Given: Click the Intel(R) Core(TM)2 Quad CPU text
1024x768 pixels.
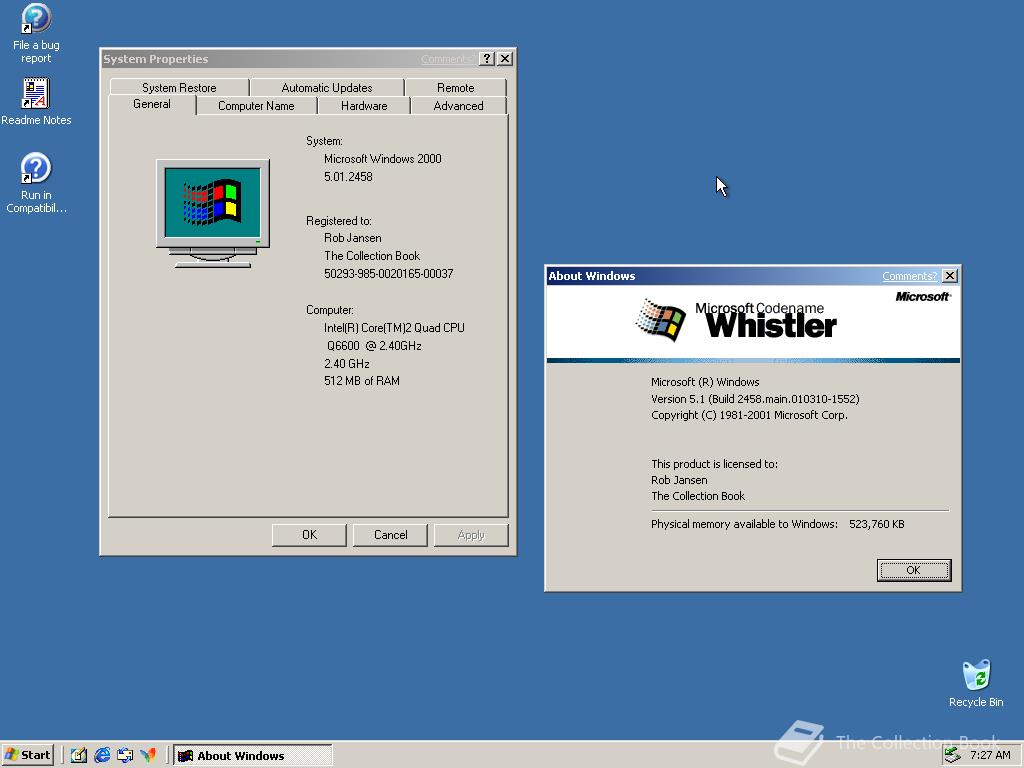Looking at the screenshot, I should pos(394,328).
